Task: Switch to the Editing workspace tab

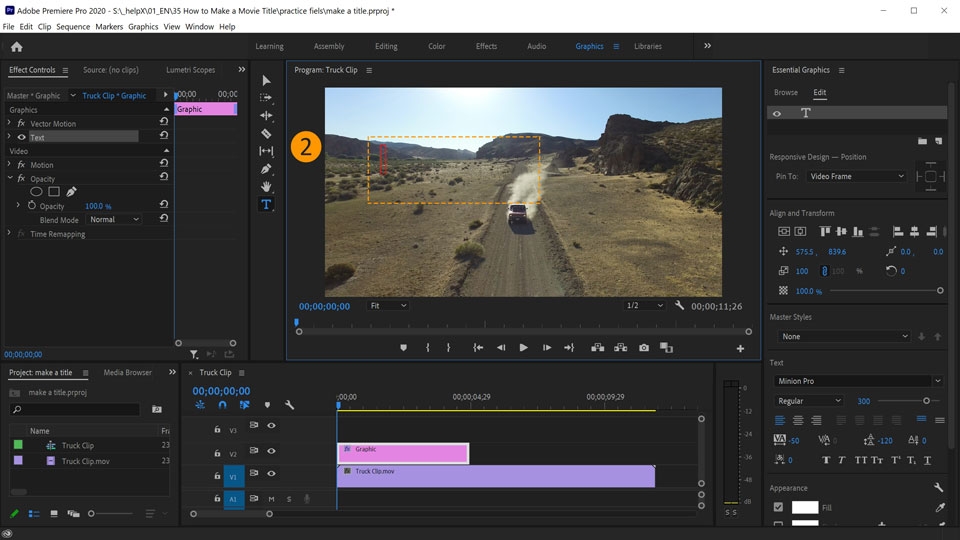Action: click(385, 46)
